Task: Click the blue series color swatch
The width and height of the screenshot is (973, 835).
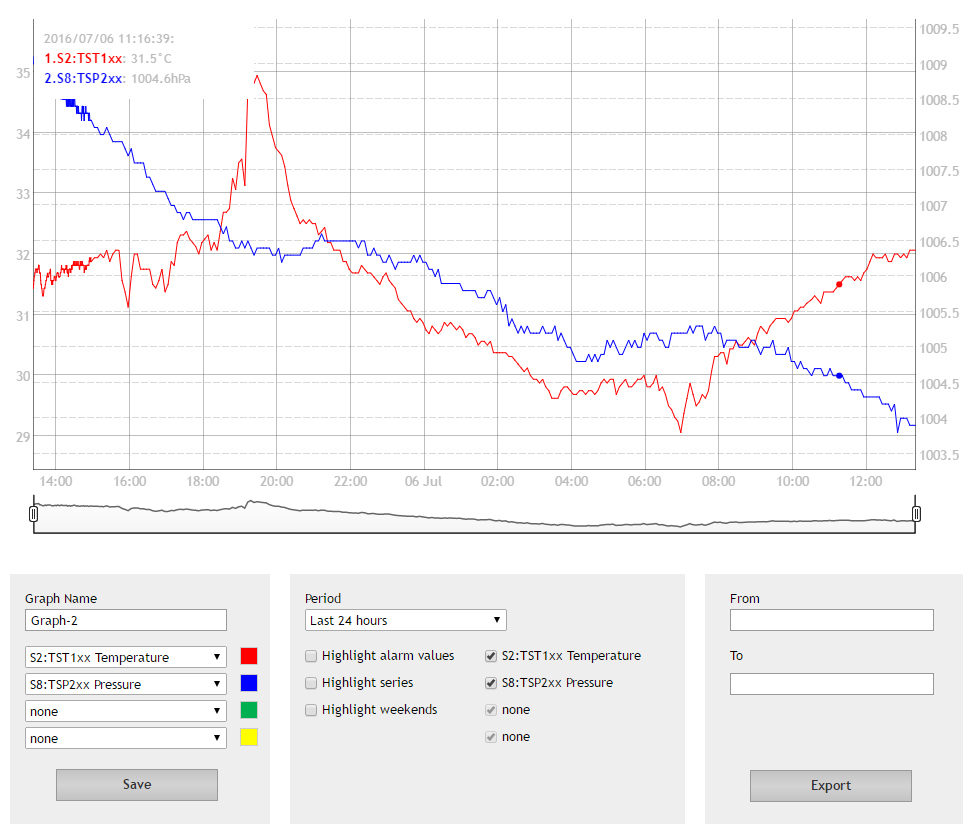Action: tap(249, 683)
